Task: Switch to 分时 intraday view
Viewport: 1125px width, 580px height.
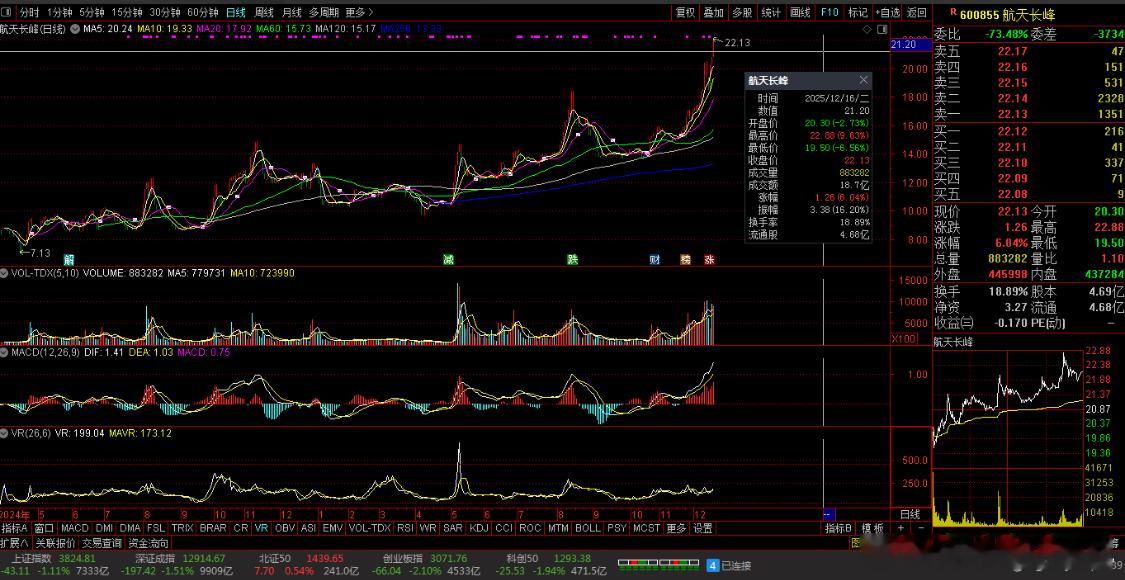Action: tap(29, 12)
